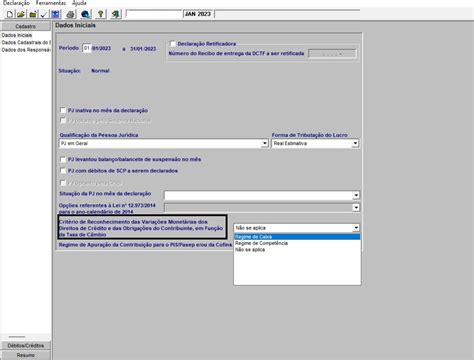Choose Não se aplica in the open list
The width and height of the screenshot is (474, 360).
click(297, 249)
